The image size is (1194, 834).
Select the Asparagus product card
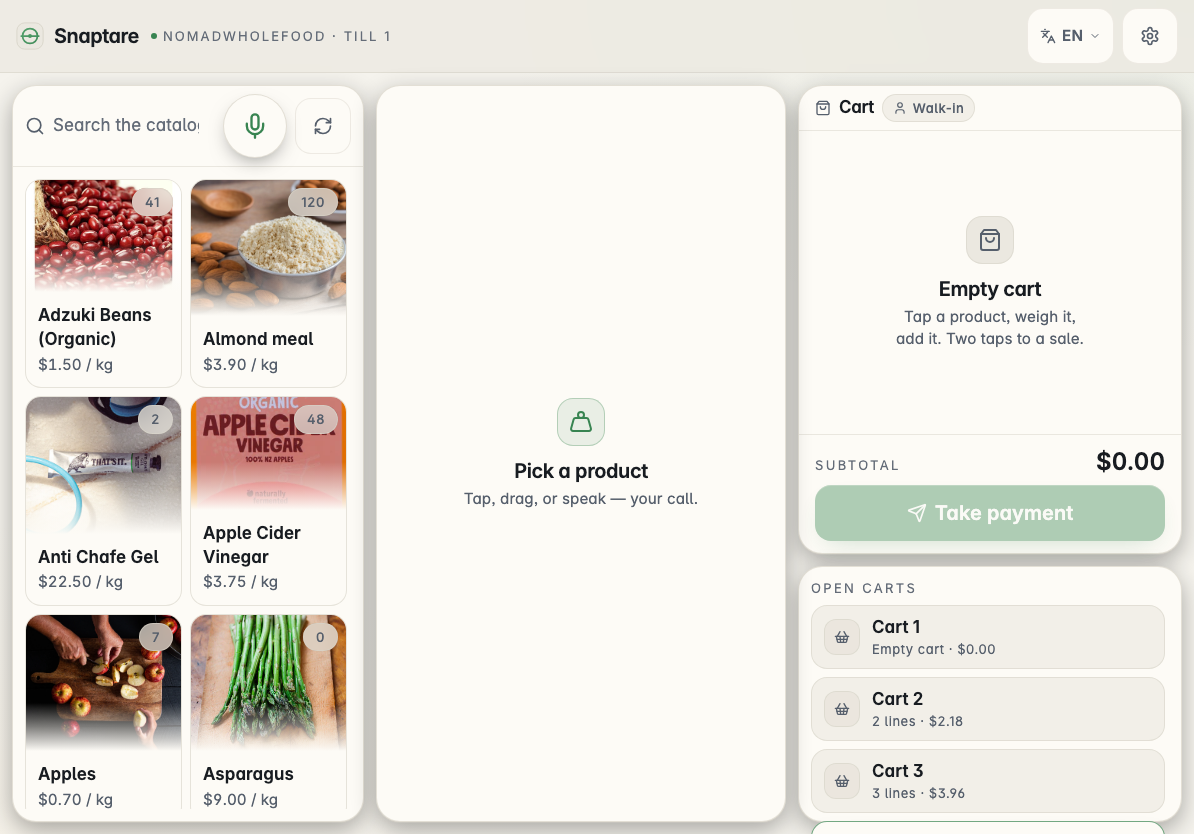point(269,712)
